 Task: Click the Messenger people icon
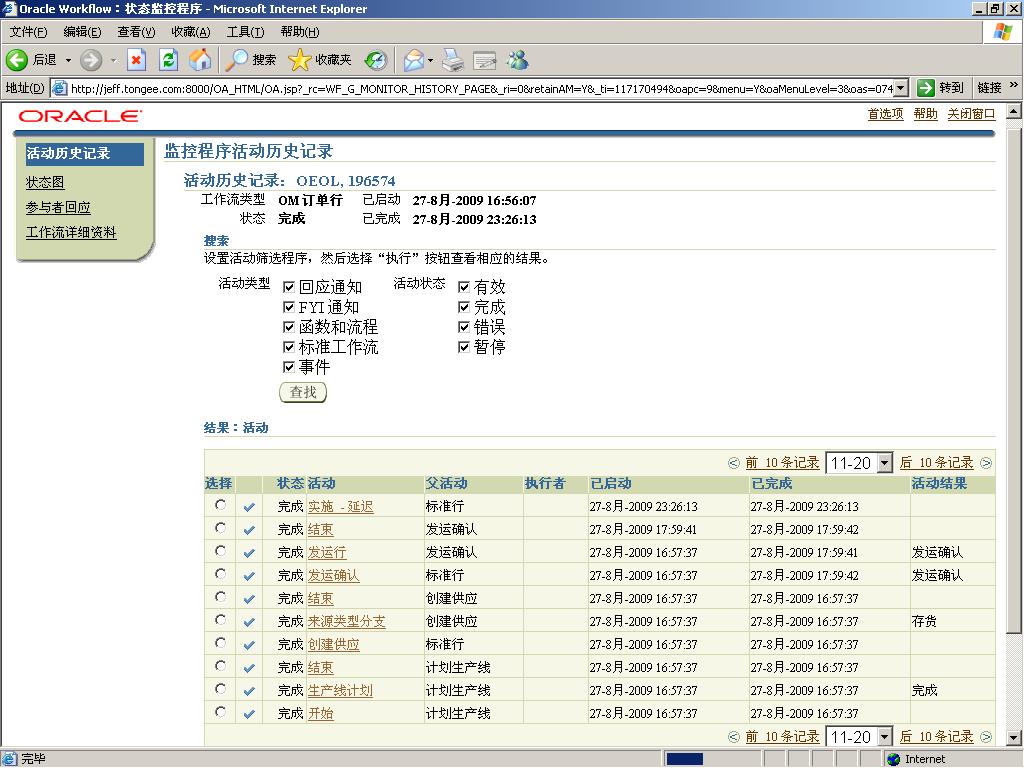coord(519,60)
